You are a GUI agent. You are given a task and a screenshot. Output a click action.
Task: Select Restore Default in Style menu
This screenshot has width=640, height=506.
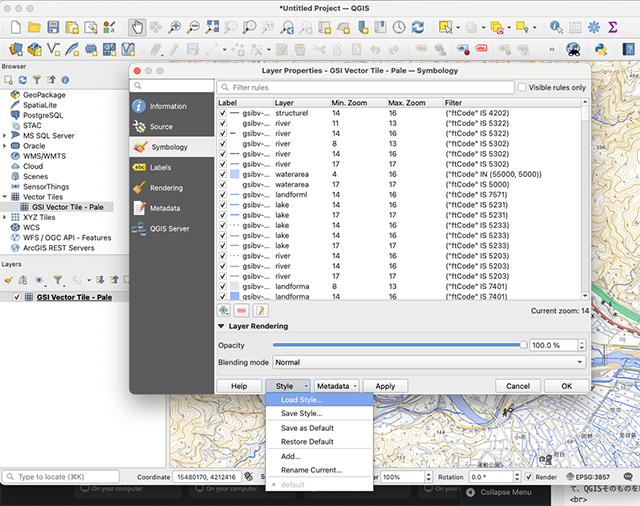click(319, 442)
